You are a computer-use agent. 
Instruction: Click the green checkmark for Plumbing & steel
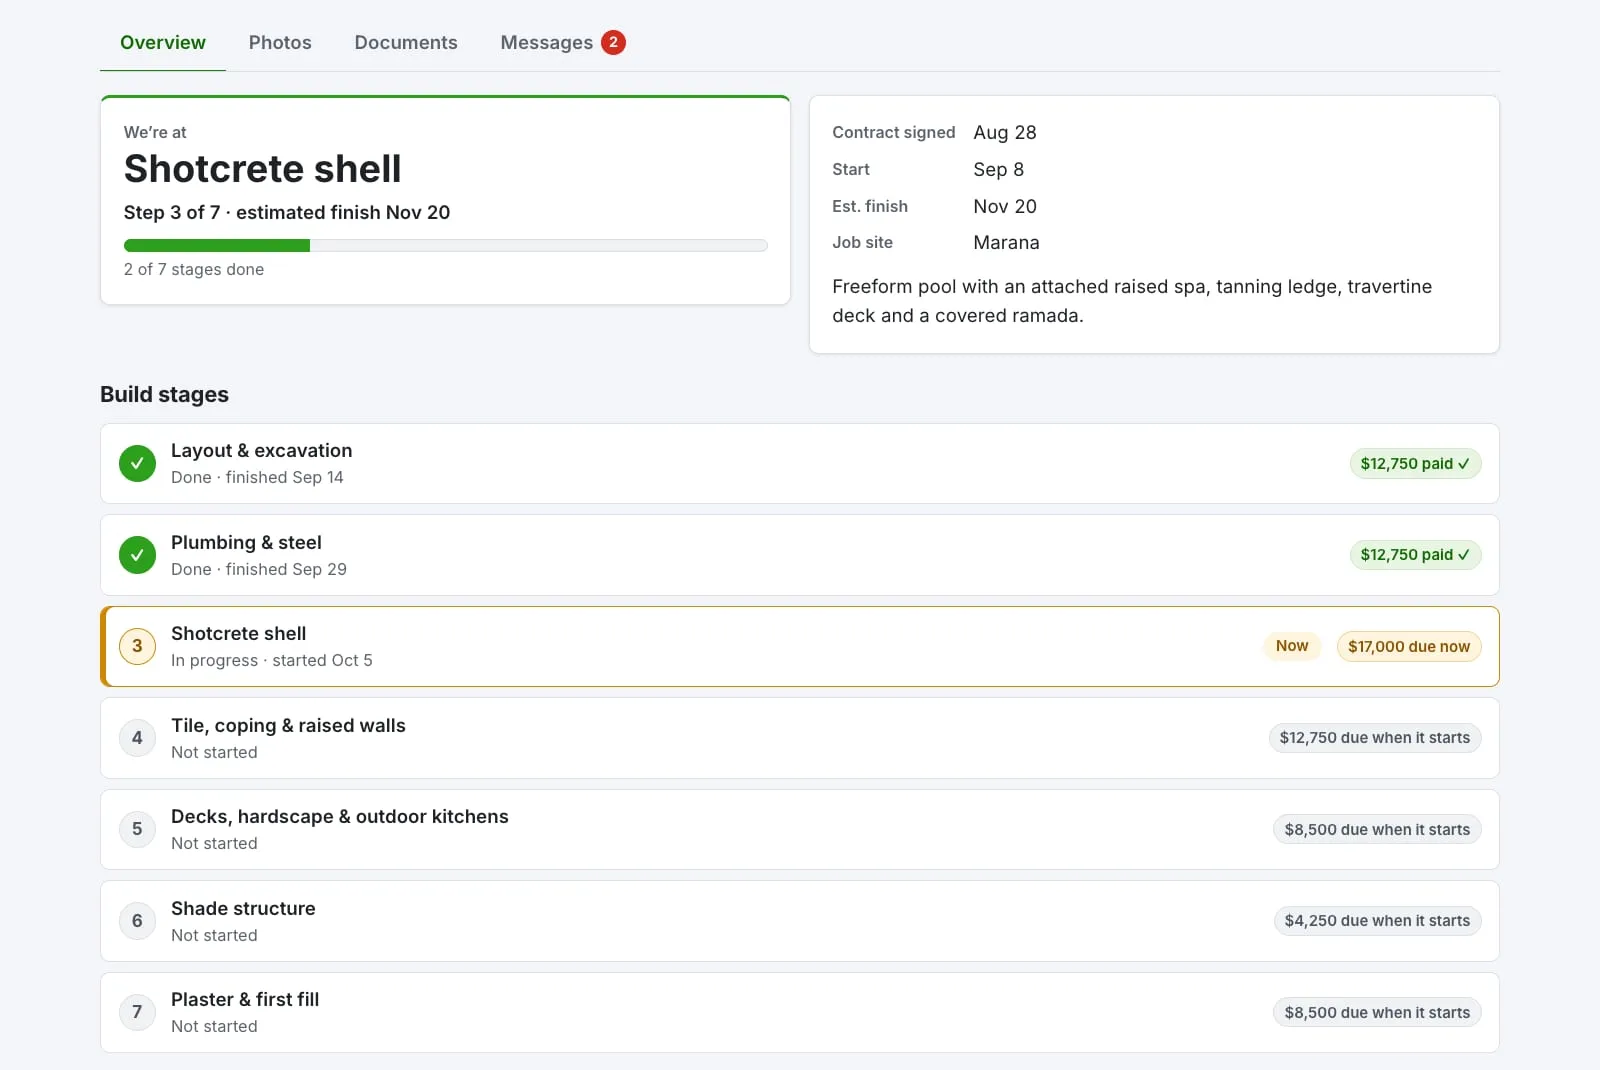(137, 555)
